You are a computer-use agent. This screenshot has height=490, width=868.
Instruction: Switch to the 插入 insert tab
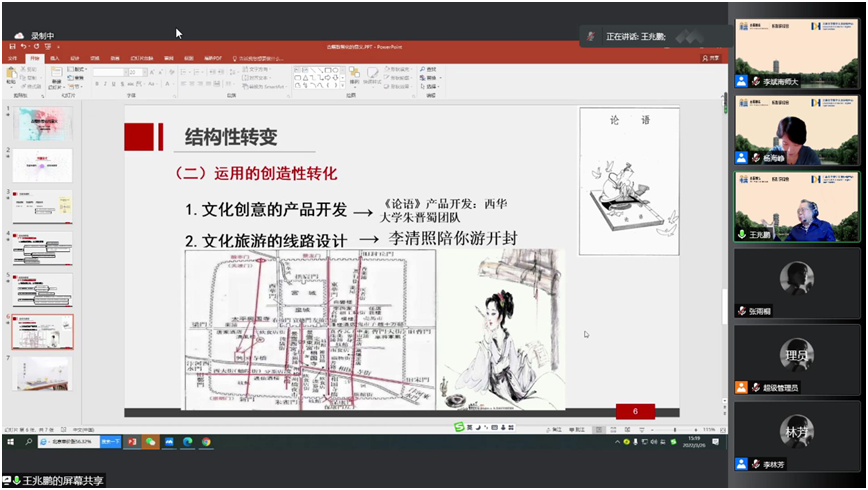(x=54, y=58)
